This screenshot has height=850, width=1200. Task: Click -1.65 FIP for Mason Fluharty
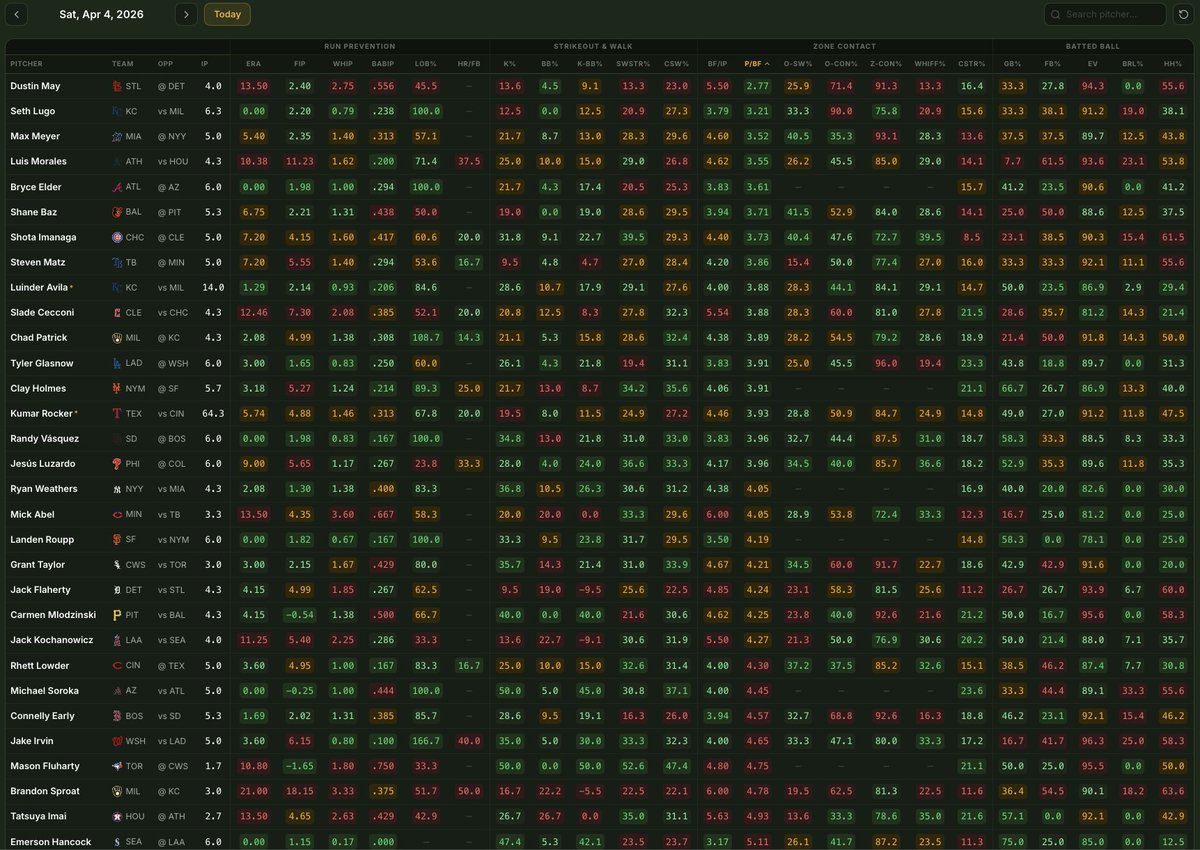pos(300,766)
